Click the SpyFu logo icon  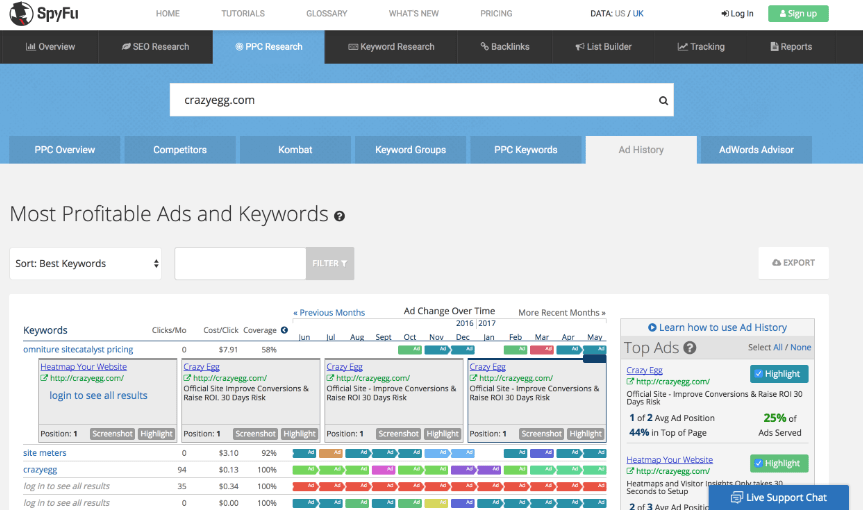point(20,14)
